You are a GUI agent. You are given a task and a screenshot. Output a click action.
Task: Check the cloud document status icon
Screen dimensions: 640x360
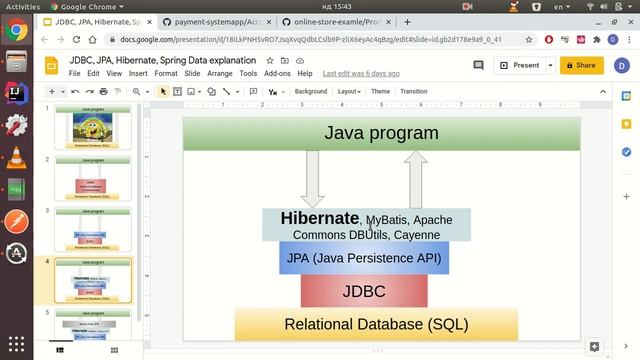pos(300,61)
